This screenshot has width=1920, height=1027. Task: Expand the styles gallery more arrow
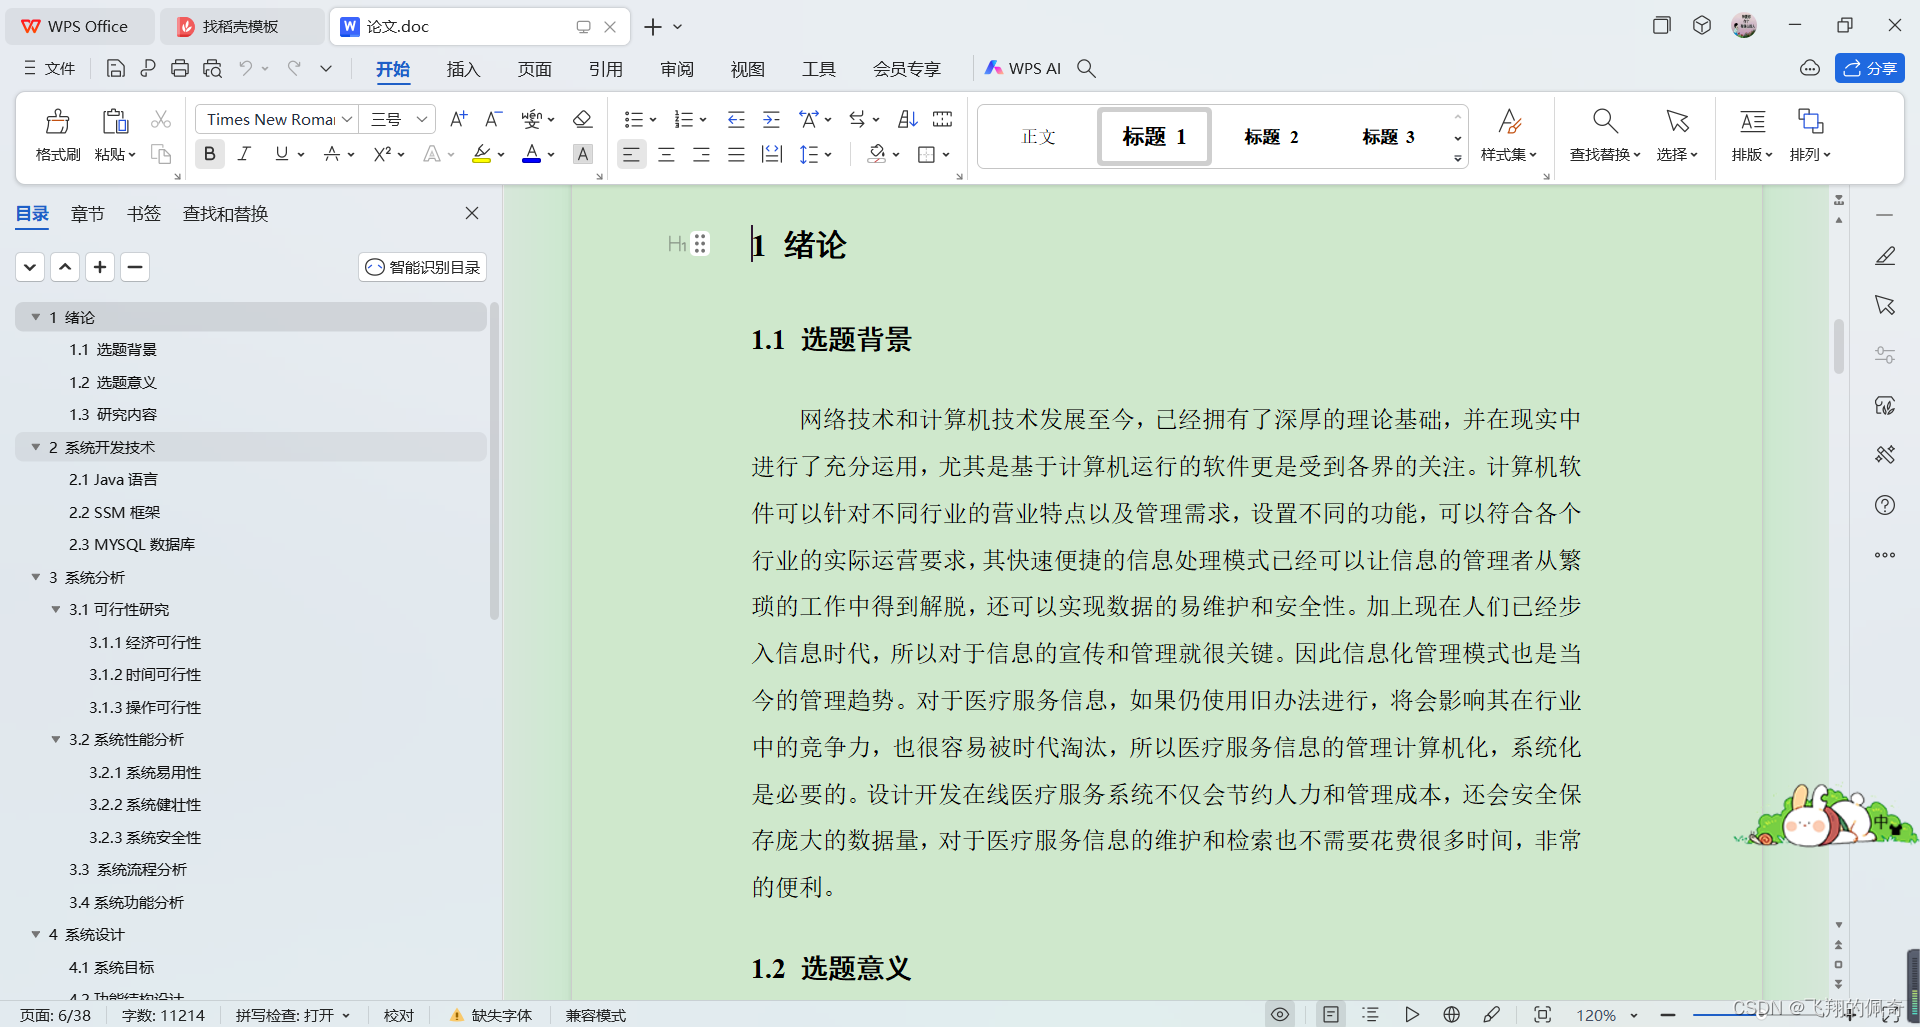(x=1458, y=158)
